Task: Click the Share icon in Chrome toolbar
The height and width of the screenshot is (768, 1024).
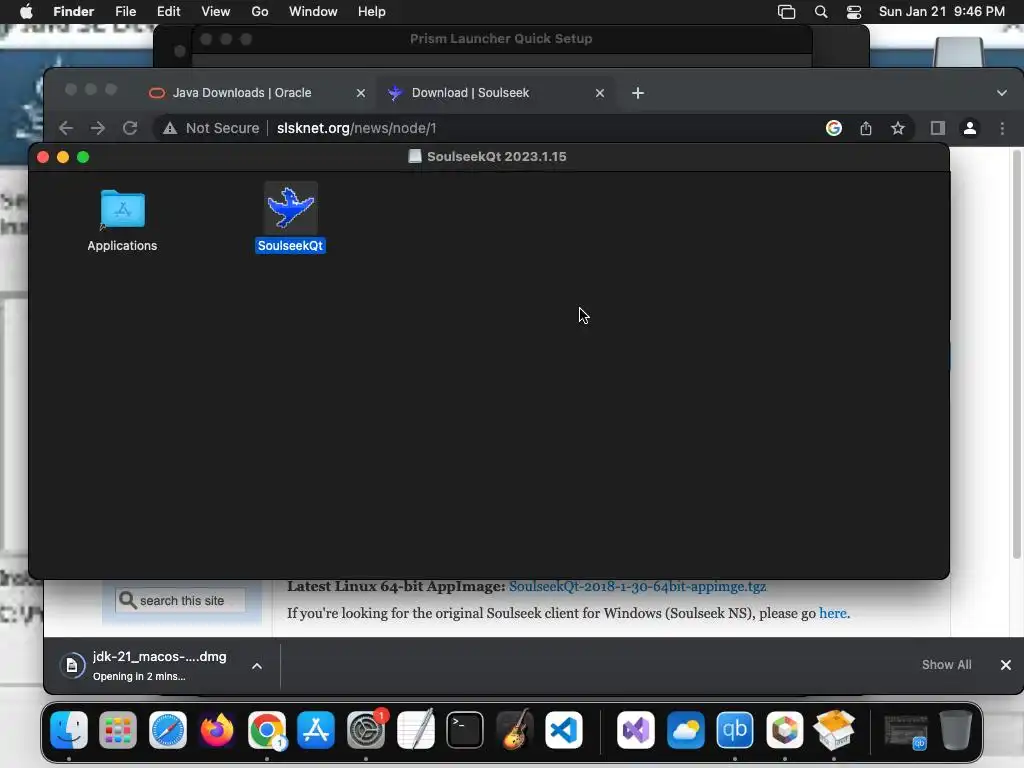Action: click(866, 128)
